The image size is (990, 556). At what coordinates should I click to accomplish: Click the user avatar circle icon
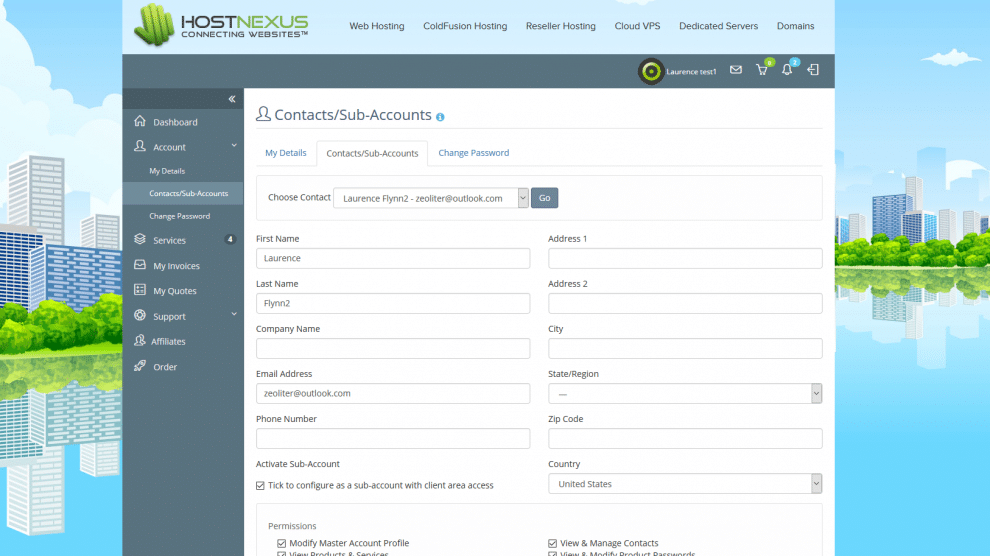[650, 71]
